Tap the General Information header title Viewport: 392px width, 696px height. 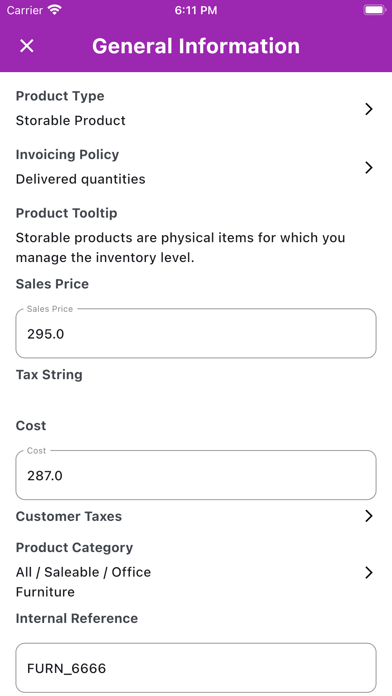(x=196, y=46)
